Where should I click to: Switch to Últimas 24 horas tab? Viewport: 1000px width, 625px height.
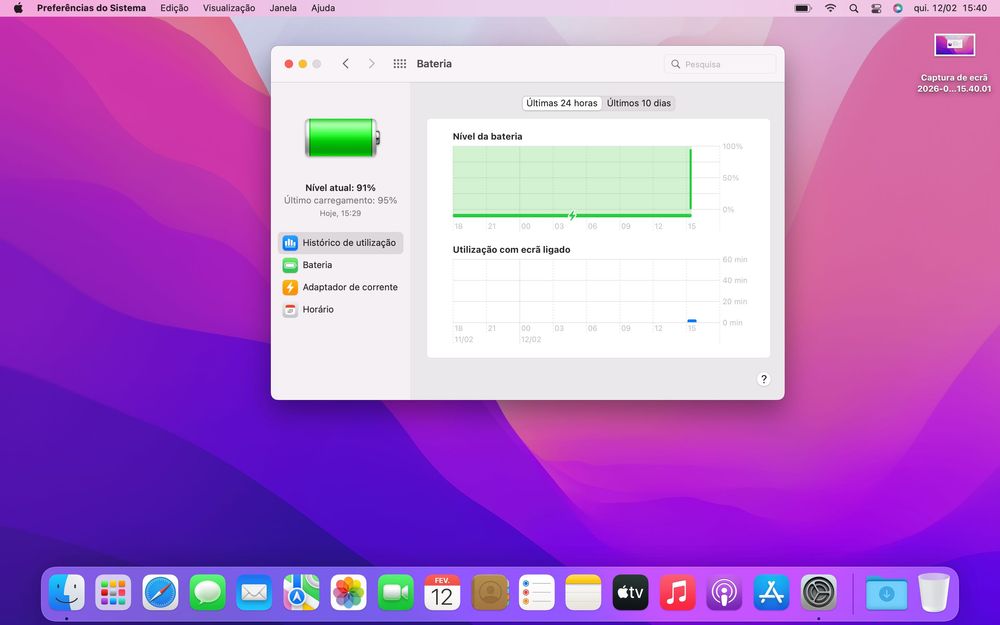pos(562,103)
